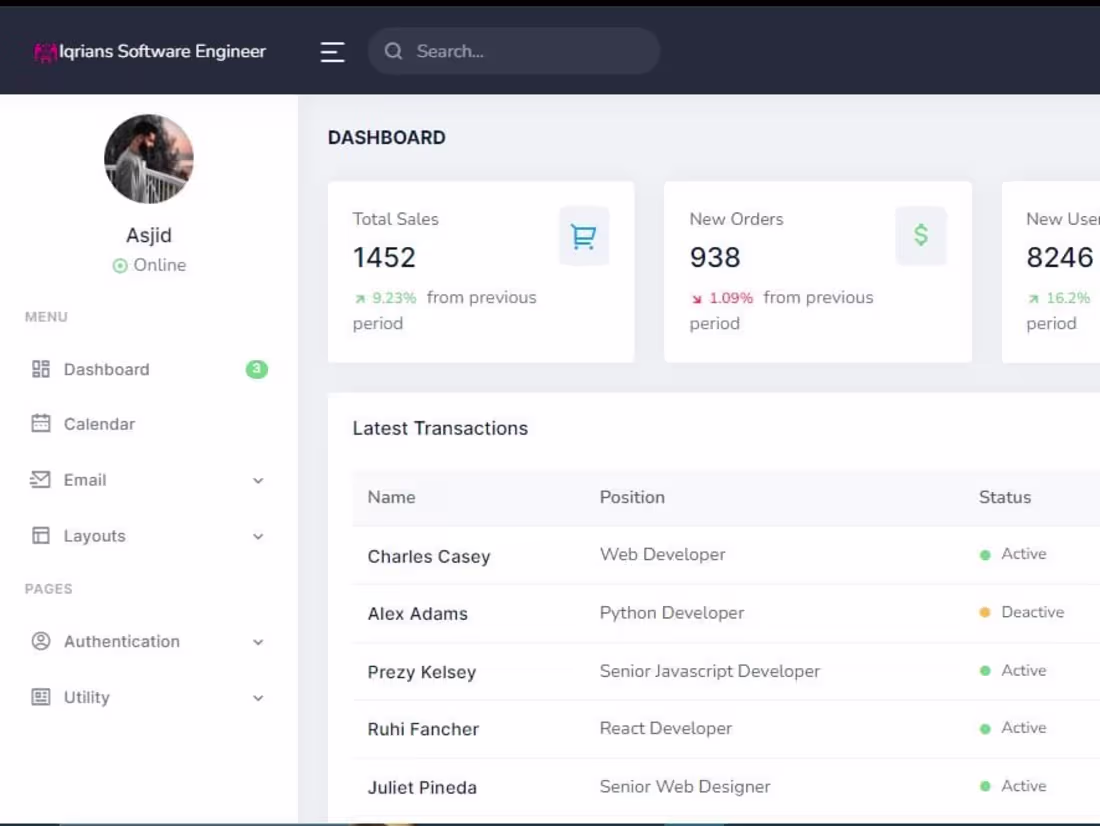Select the Dashboard grid icon in sidebar
Viewport: 1100px width, 826px height.
40,369
